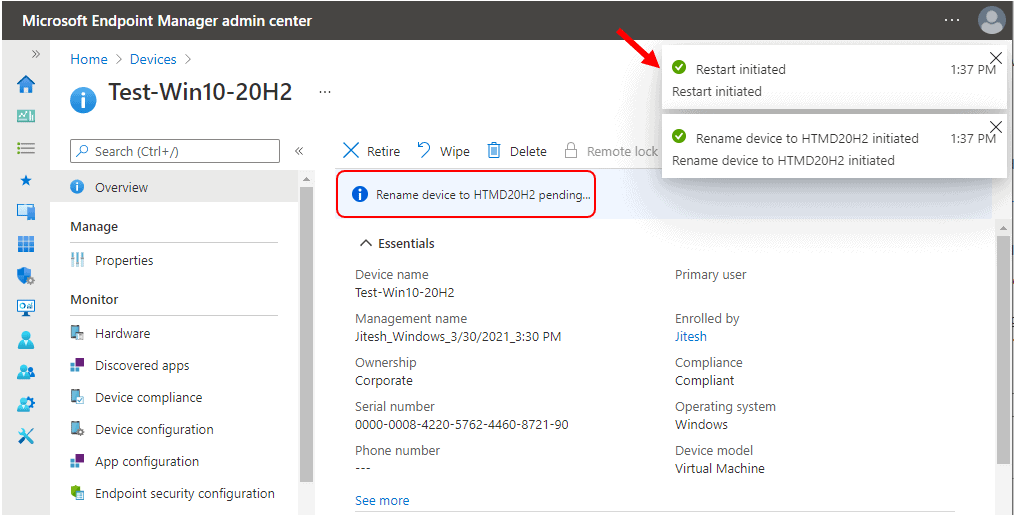Screen dimensions: 1015x516
Task: Open ellipsis next to Test-Win10-20H2 title
Action: [325, 92]
